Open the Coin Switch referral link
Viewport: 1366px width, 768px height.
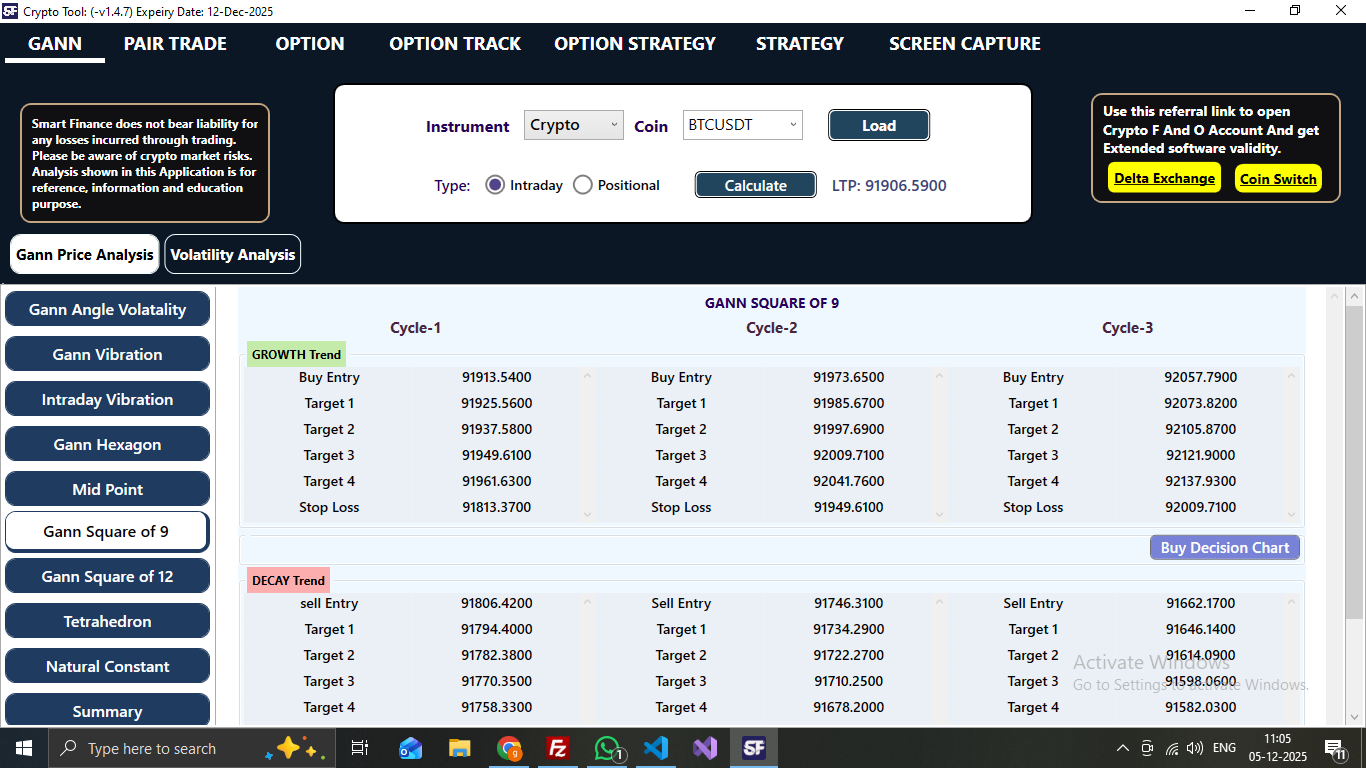point(1278,178)
